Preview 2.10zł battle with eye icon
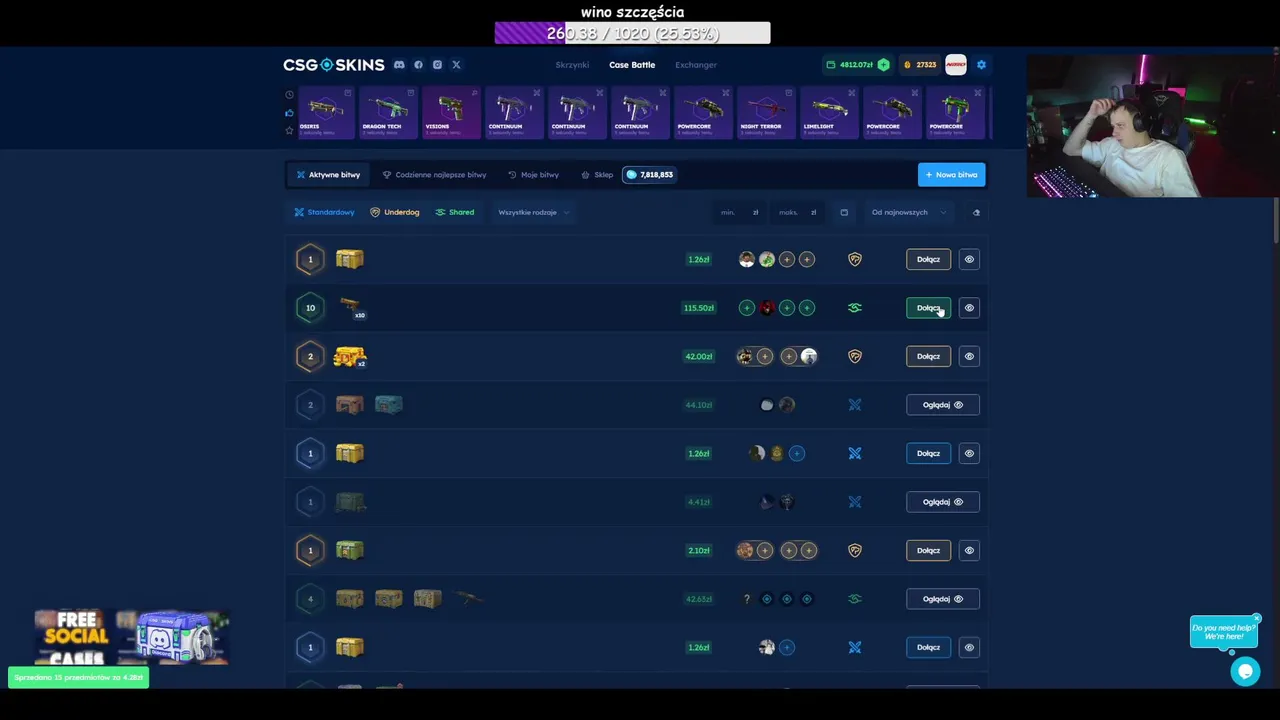 (x=969, y=550)
